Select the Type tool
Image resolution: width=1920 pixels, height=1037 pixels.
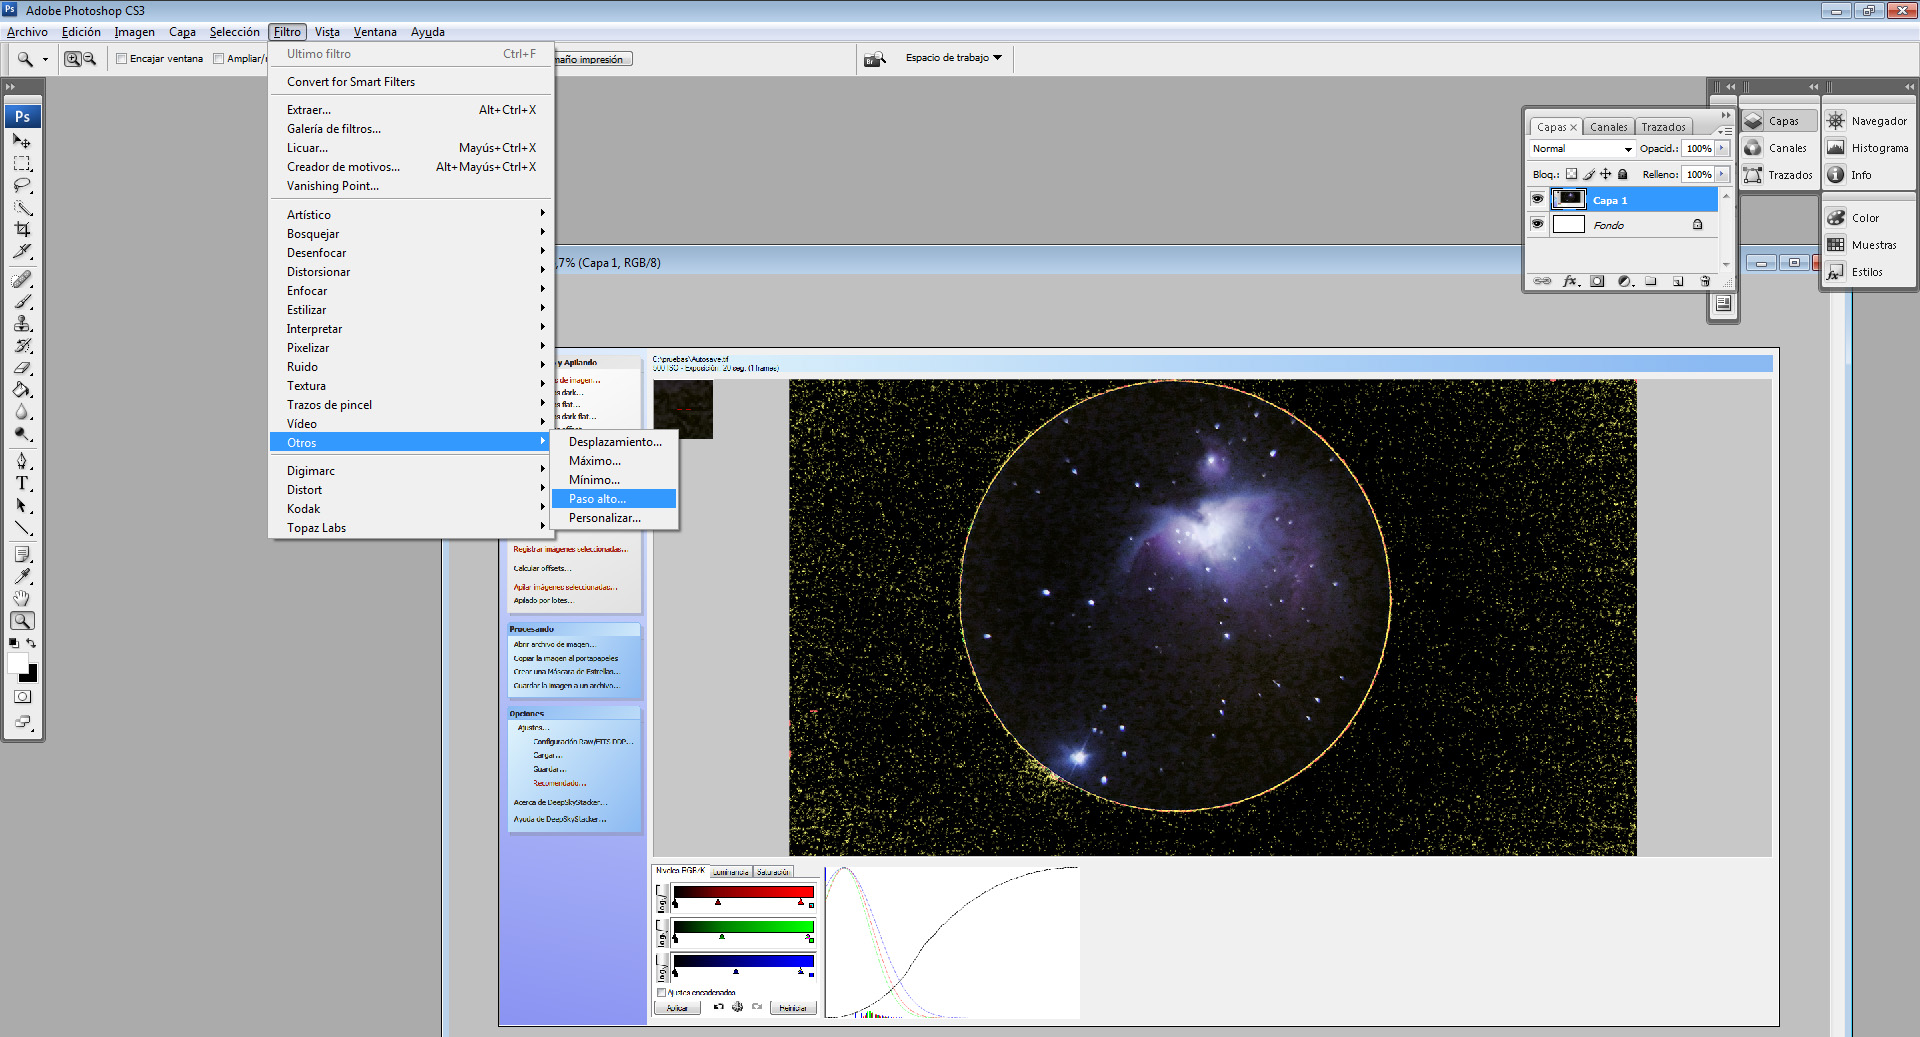pyautogui.click(x=22, y=483)
